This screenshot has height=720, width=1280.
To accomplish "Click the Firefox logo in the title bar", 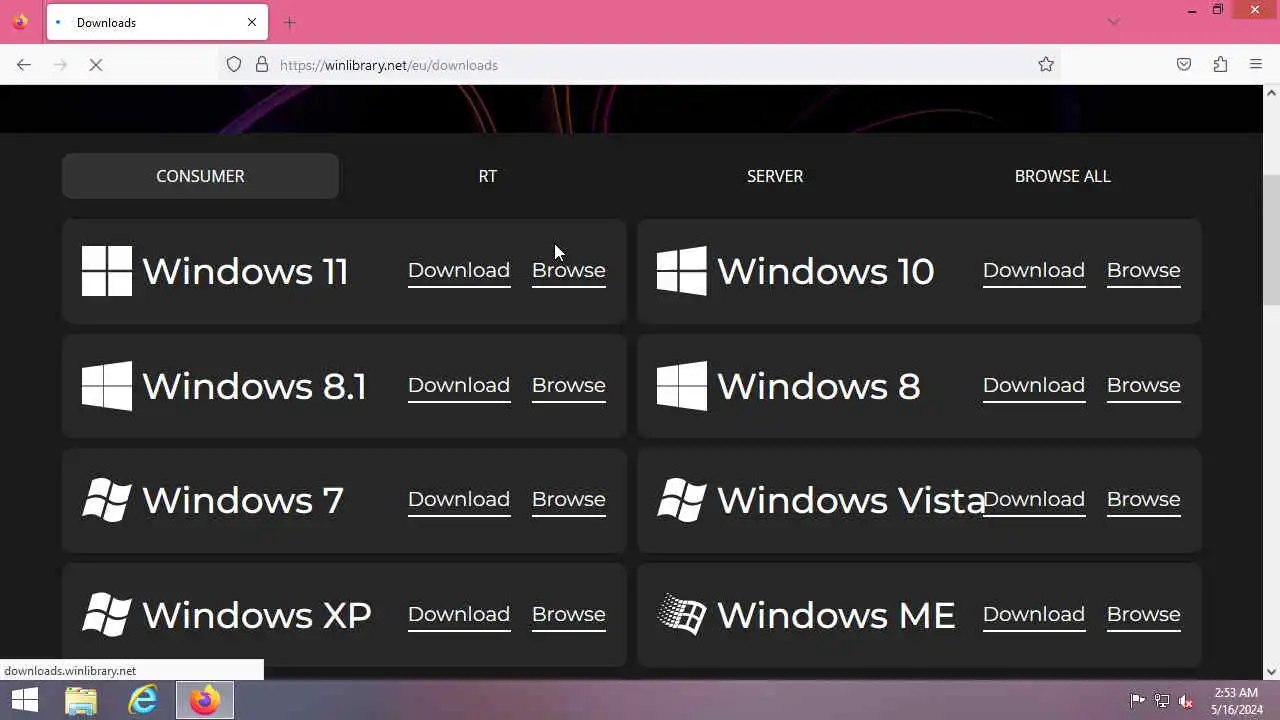I will (x=20, y=22).
